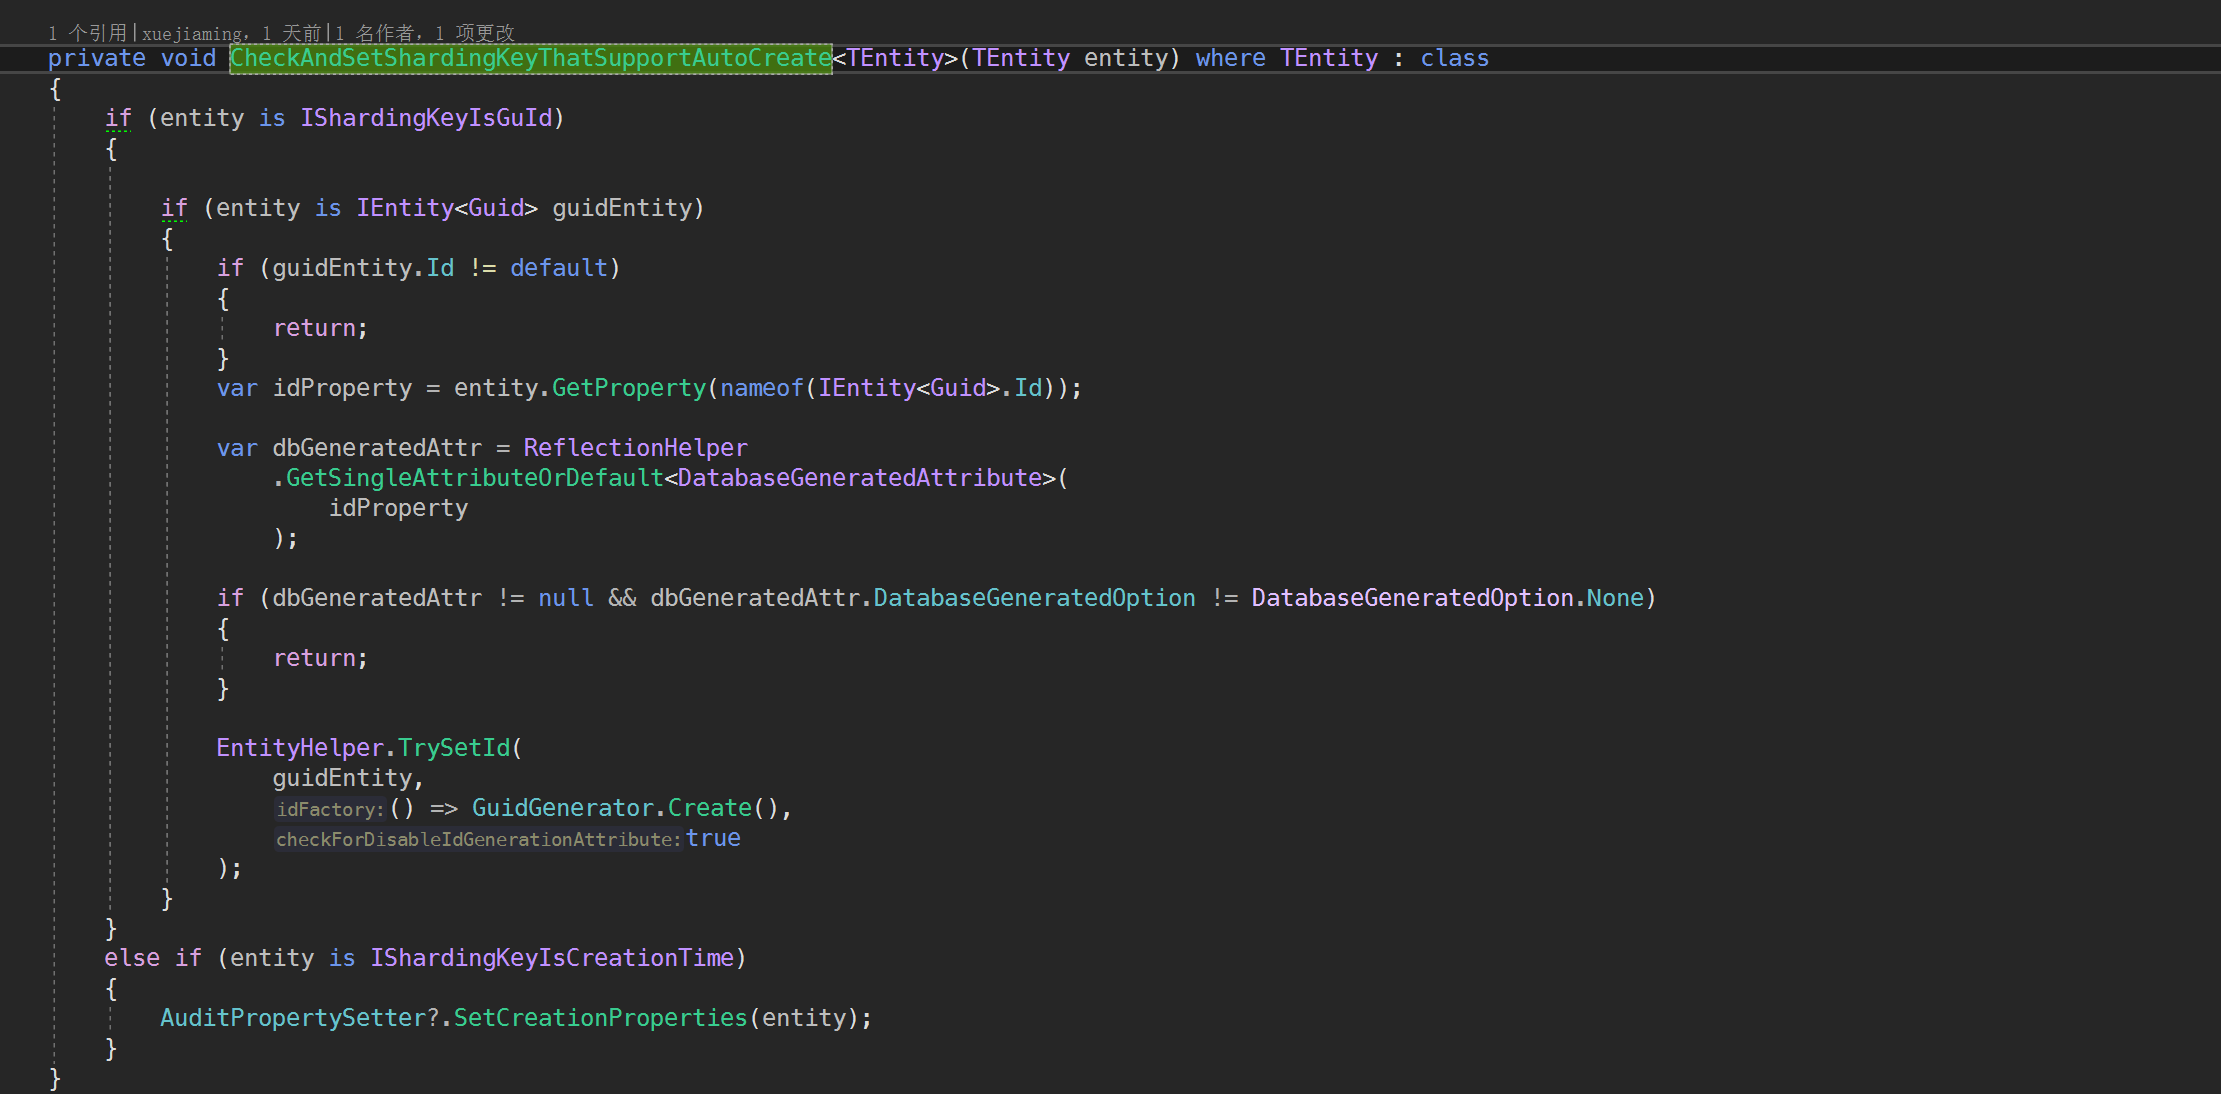The height and width of the screenshot is (1094, 2221).
Task: Click the highlighted CheckAndSetShardingKeyThatSupportAutoCreate method name
Action: pyautogui.click(x=530, y=58)
